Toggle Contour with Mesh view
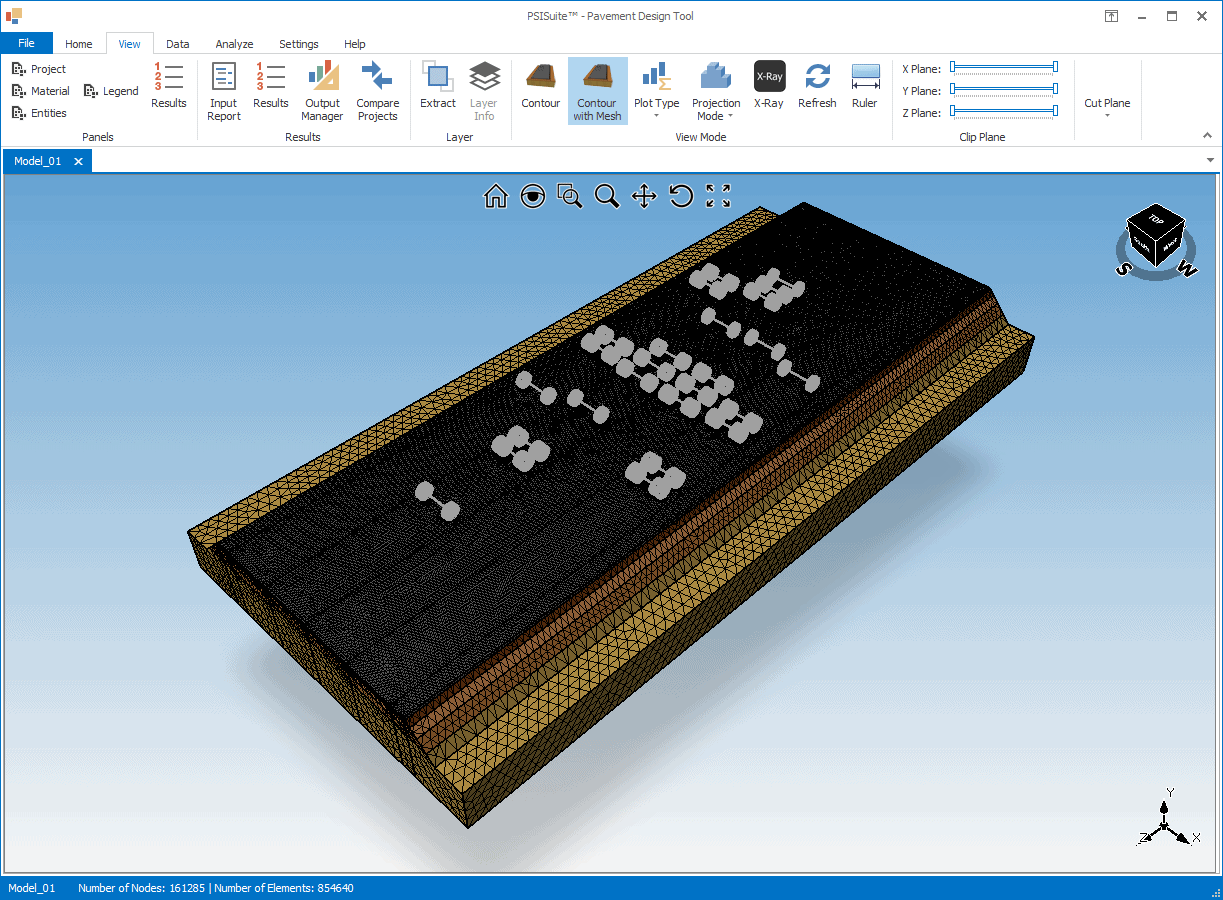Image resolution: width=1223 pixels, height=900 pixels. [x=597, y=92]
